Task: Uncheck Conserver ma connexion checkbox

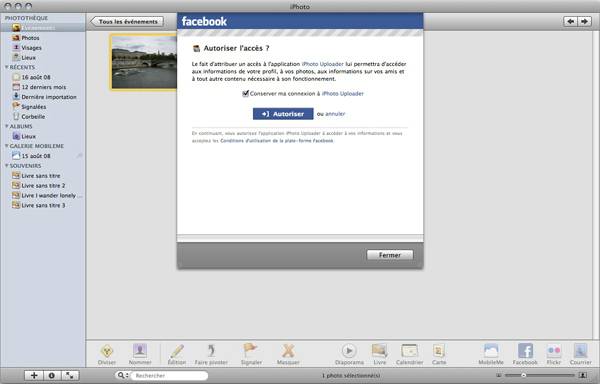Action: (x=246, y=94)
